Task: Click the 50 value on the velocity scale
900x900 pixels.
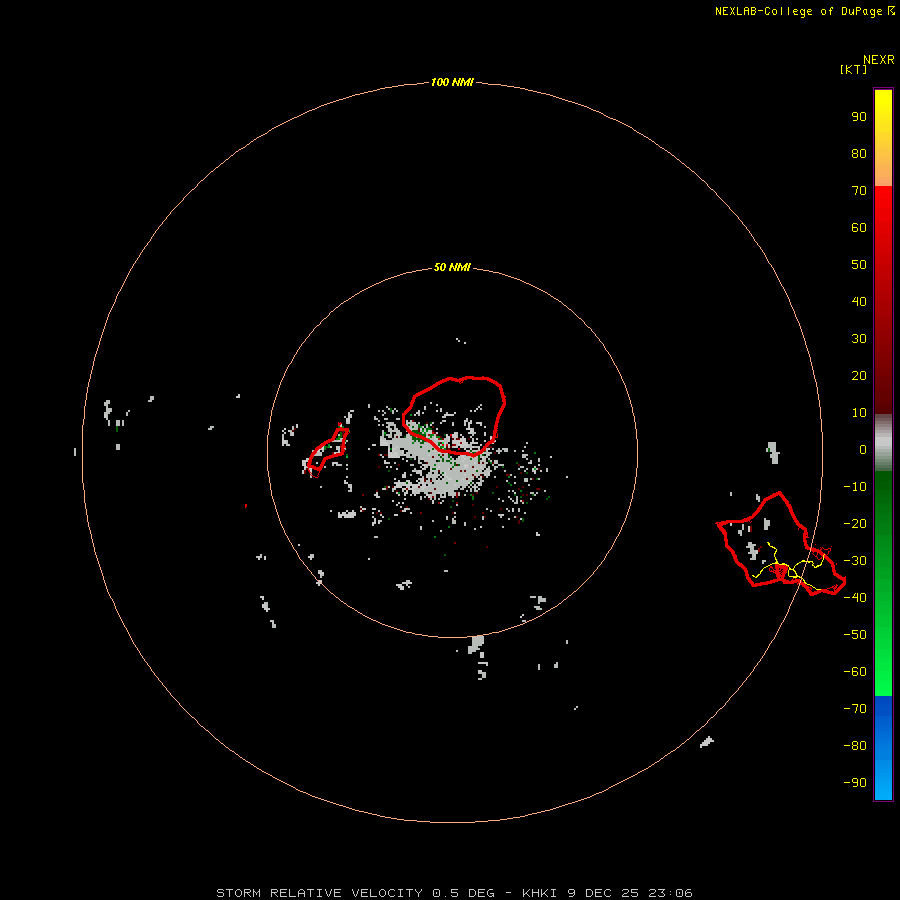Action: tap(859, 265)
